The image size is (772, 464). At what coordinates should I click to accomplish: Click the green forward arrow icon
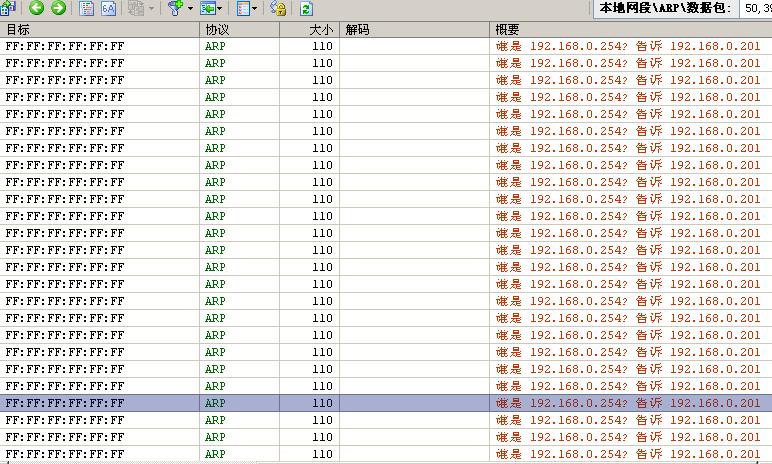(x=58, y=9)
